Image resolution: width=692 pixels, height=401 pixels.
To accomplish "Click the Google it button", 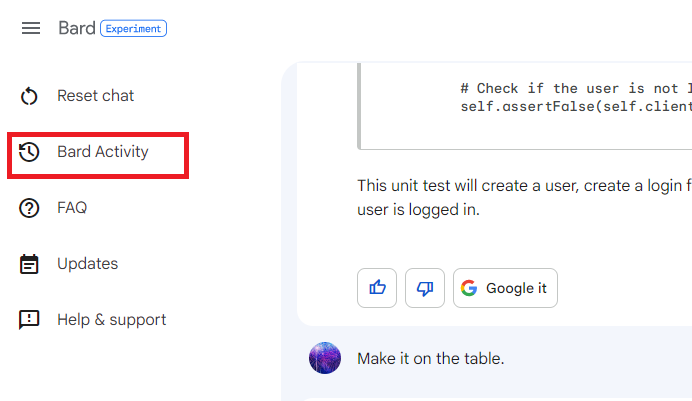I will click(x=505, y=288).
